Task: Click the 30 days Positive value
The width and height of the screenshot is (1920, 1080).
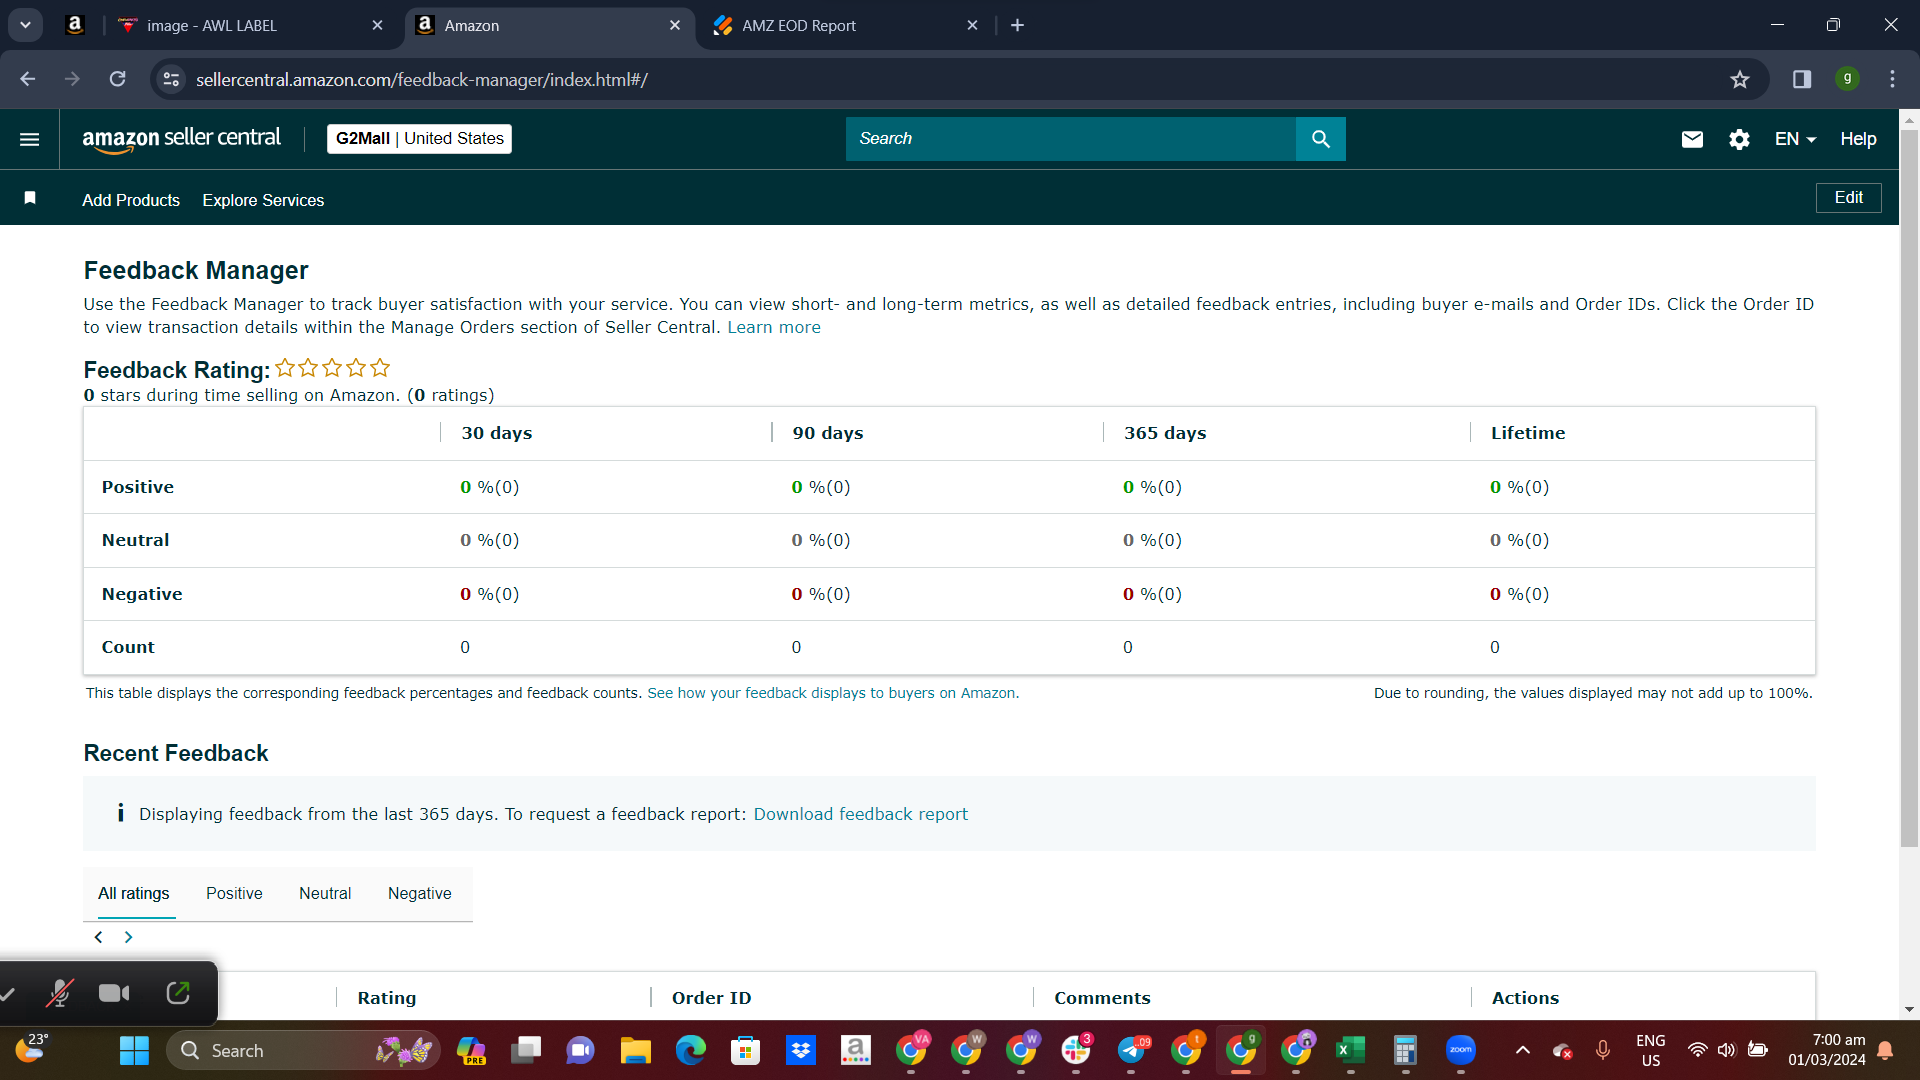Action: click(x=489, y=487)
